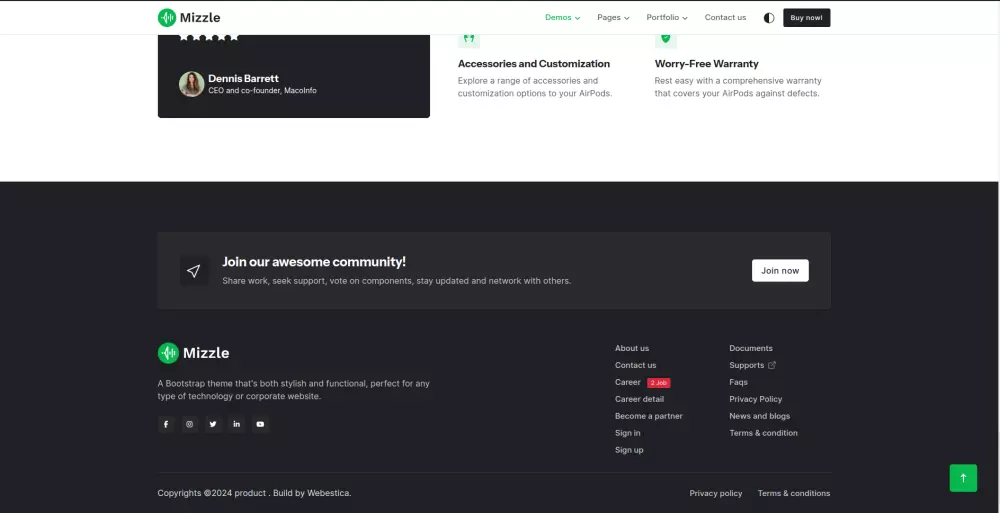Click the Buy now! button
Image resolution: width=1000 pixels, height=513 pixels.
(x=806, y=18)
